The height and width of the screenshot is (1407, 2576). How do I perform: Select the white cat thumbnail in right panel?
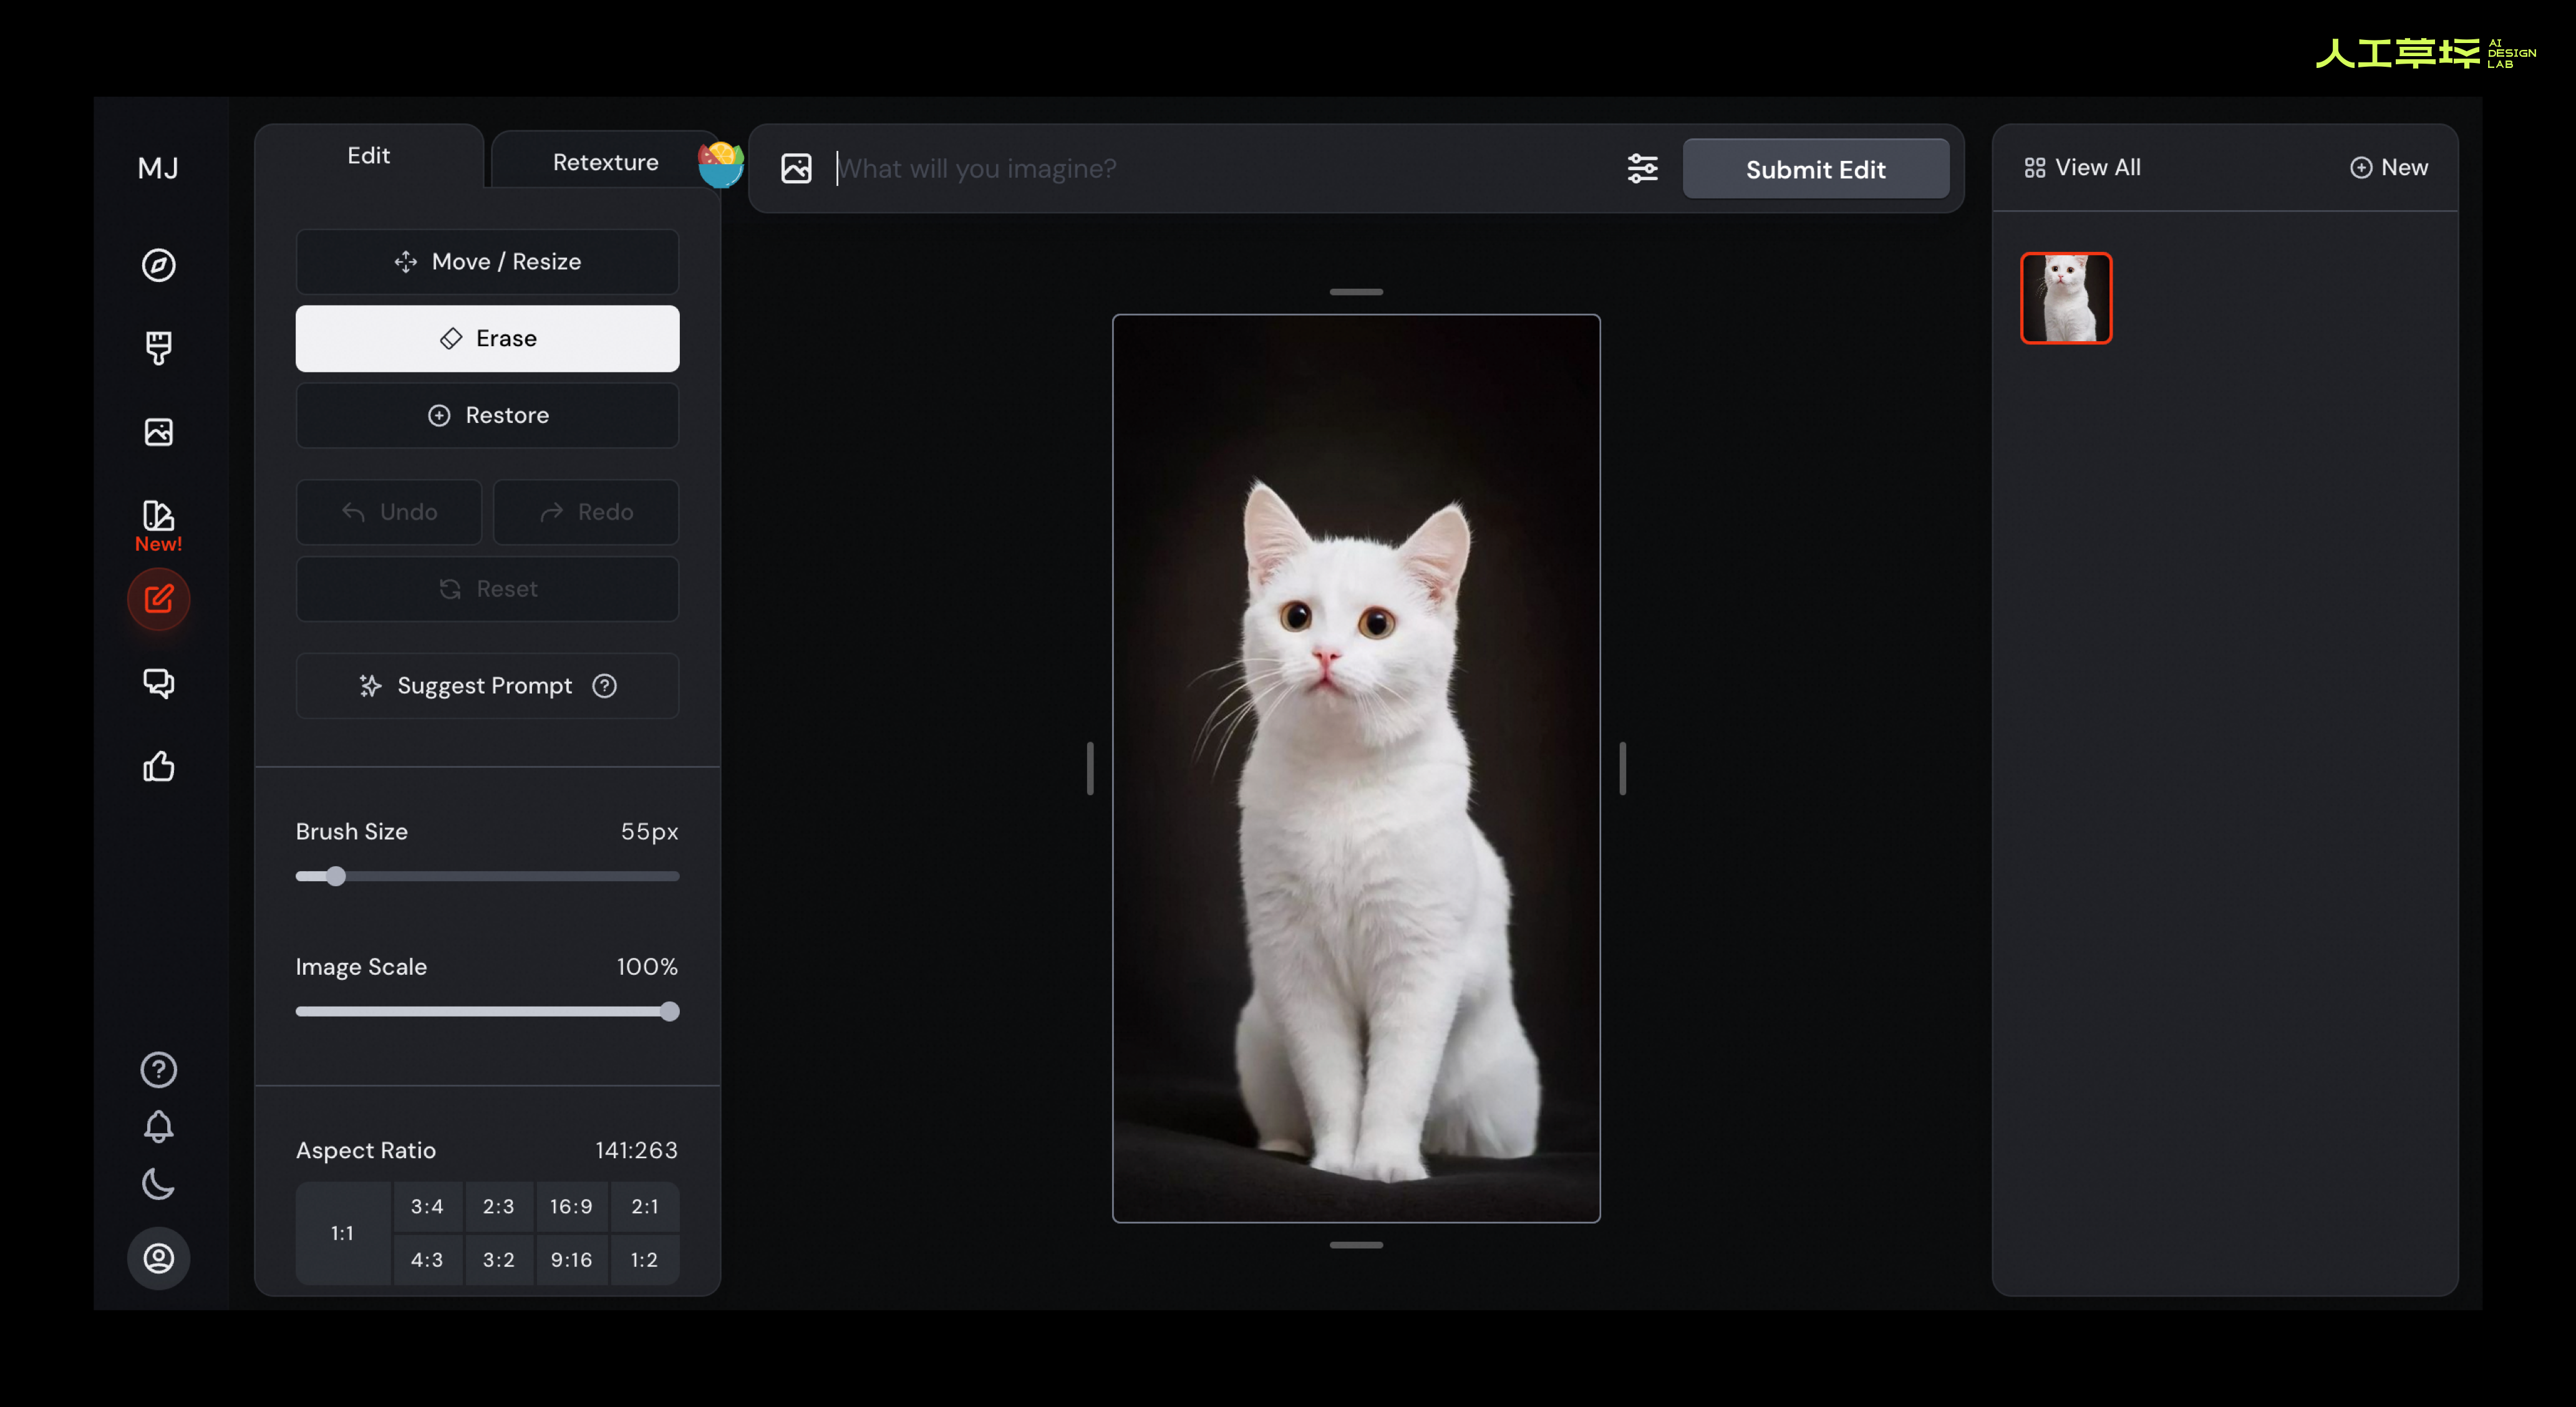[2066, 298]
